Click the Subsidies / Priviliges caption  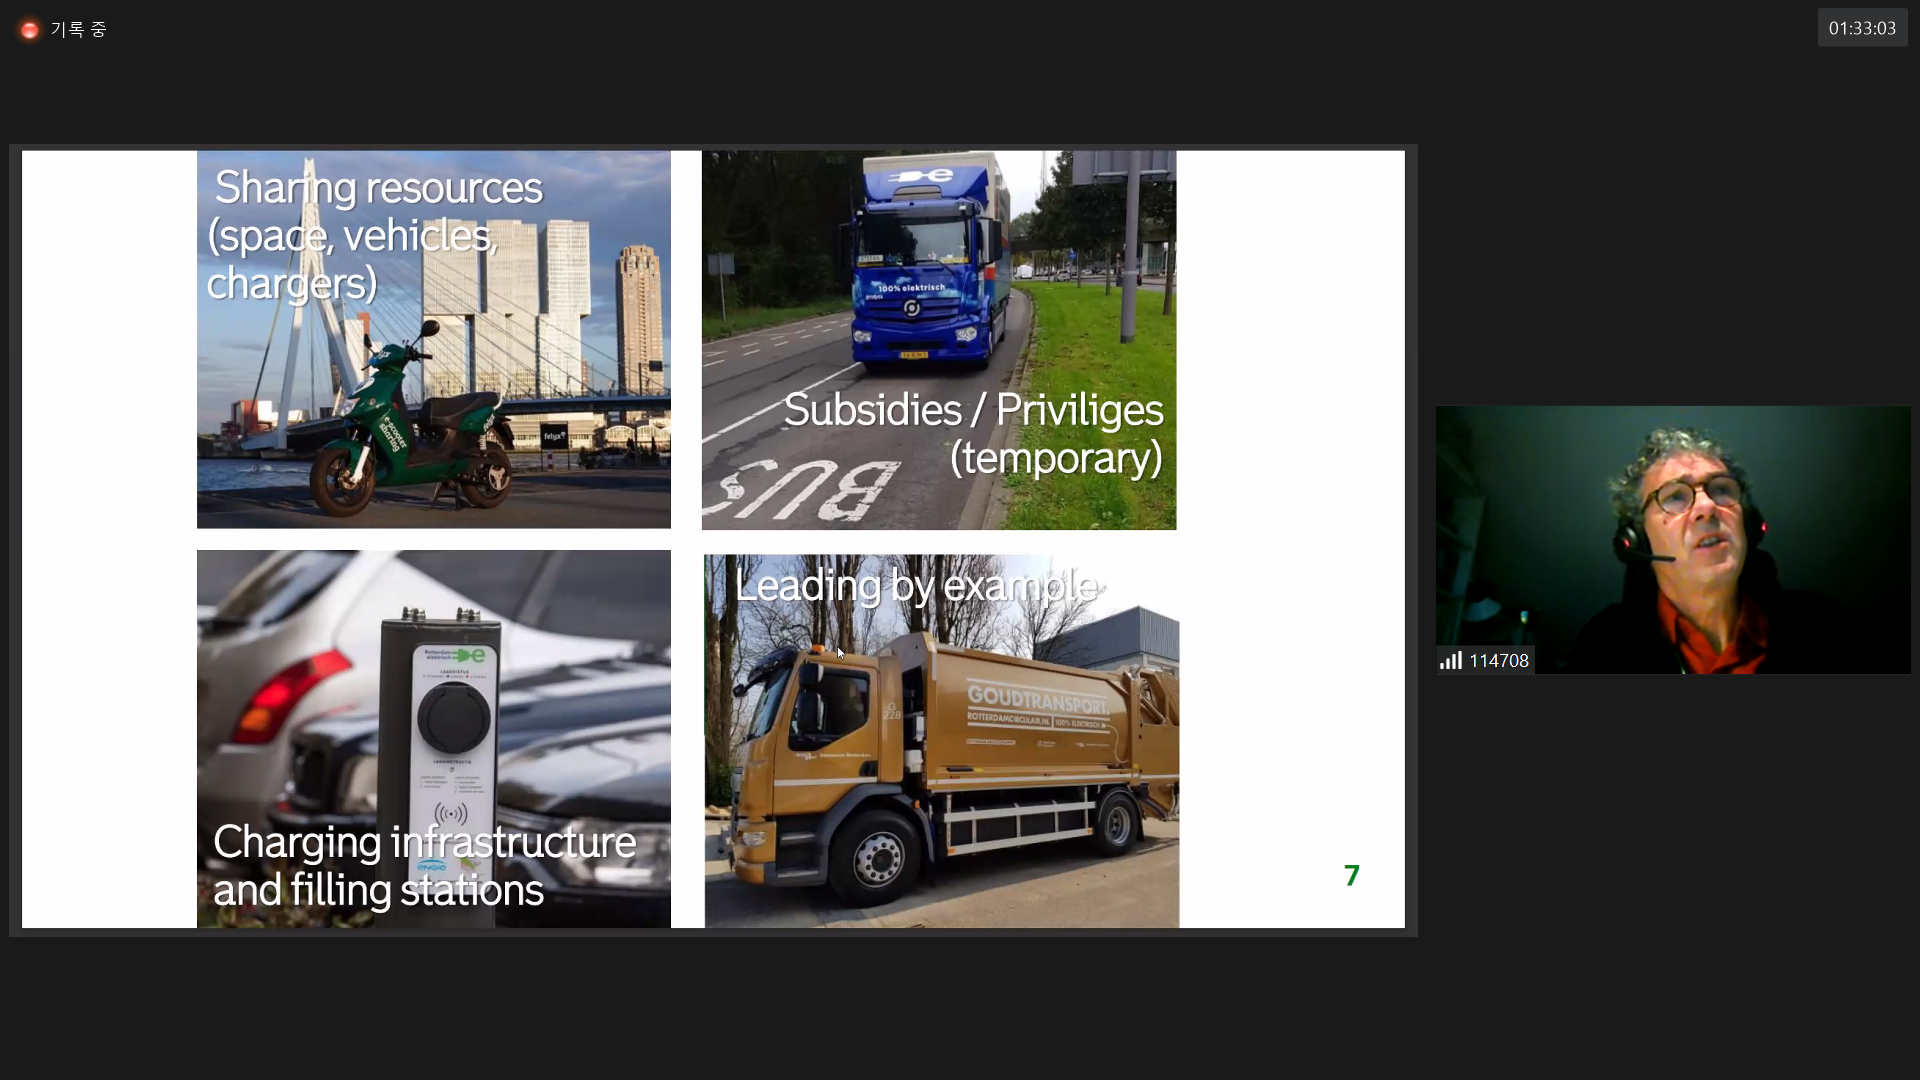pos(973,433)
